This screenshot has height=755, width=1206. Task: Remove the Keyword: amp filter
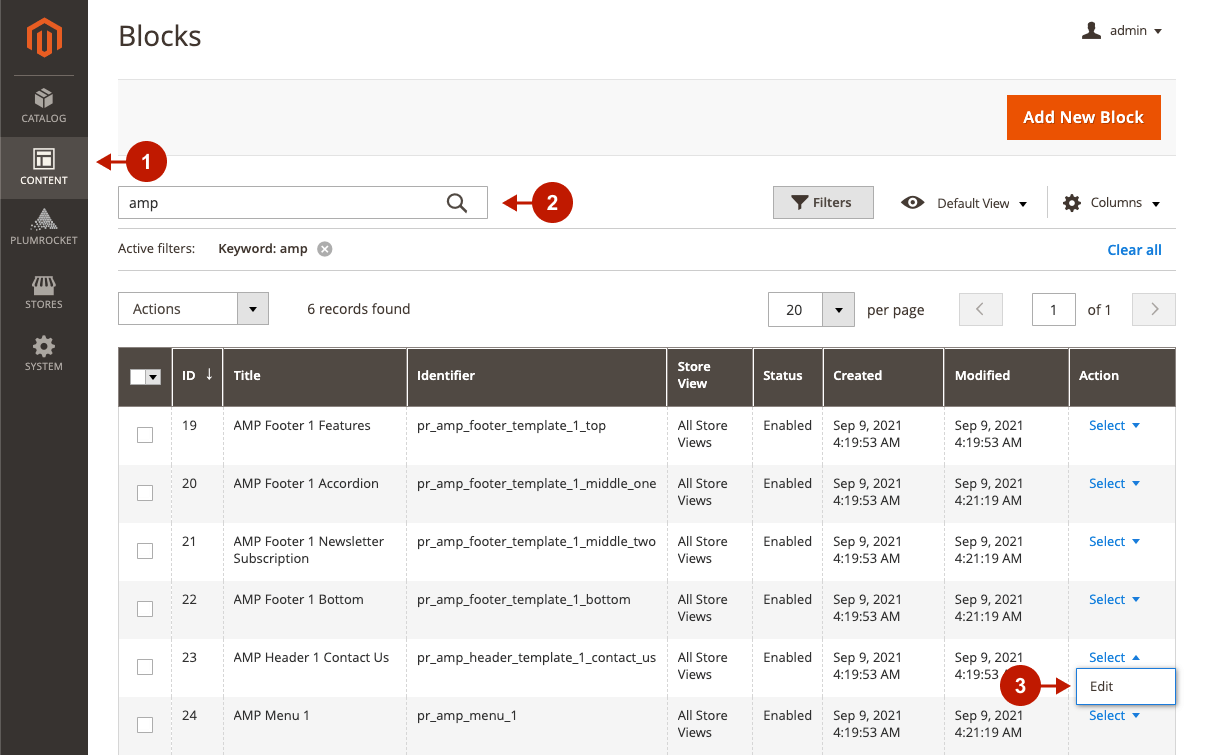click(x=324, y=249)
